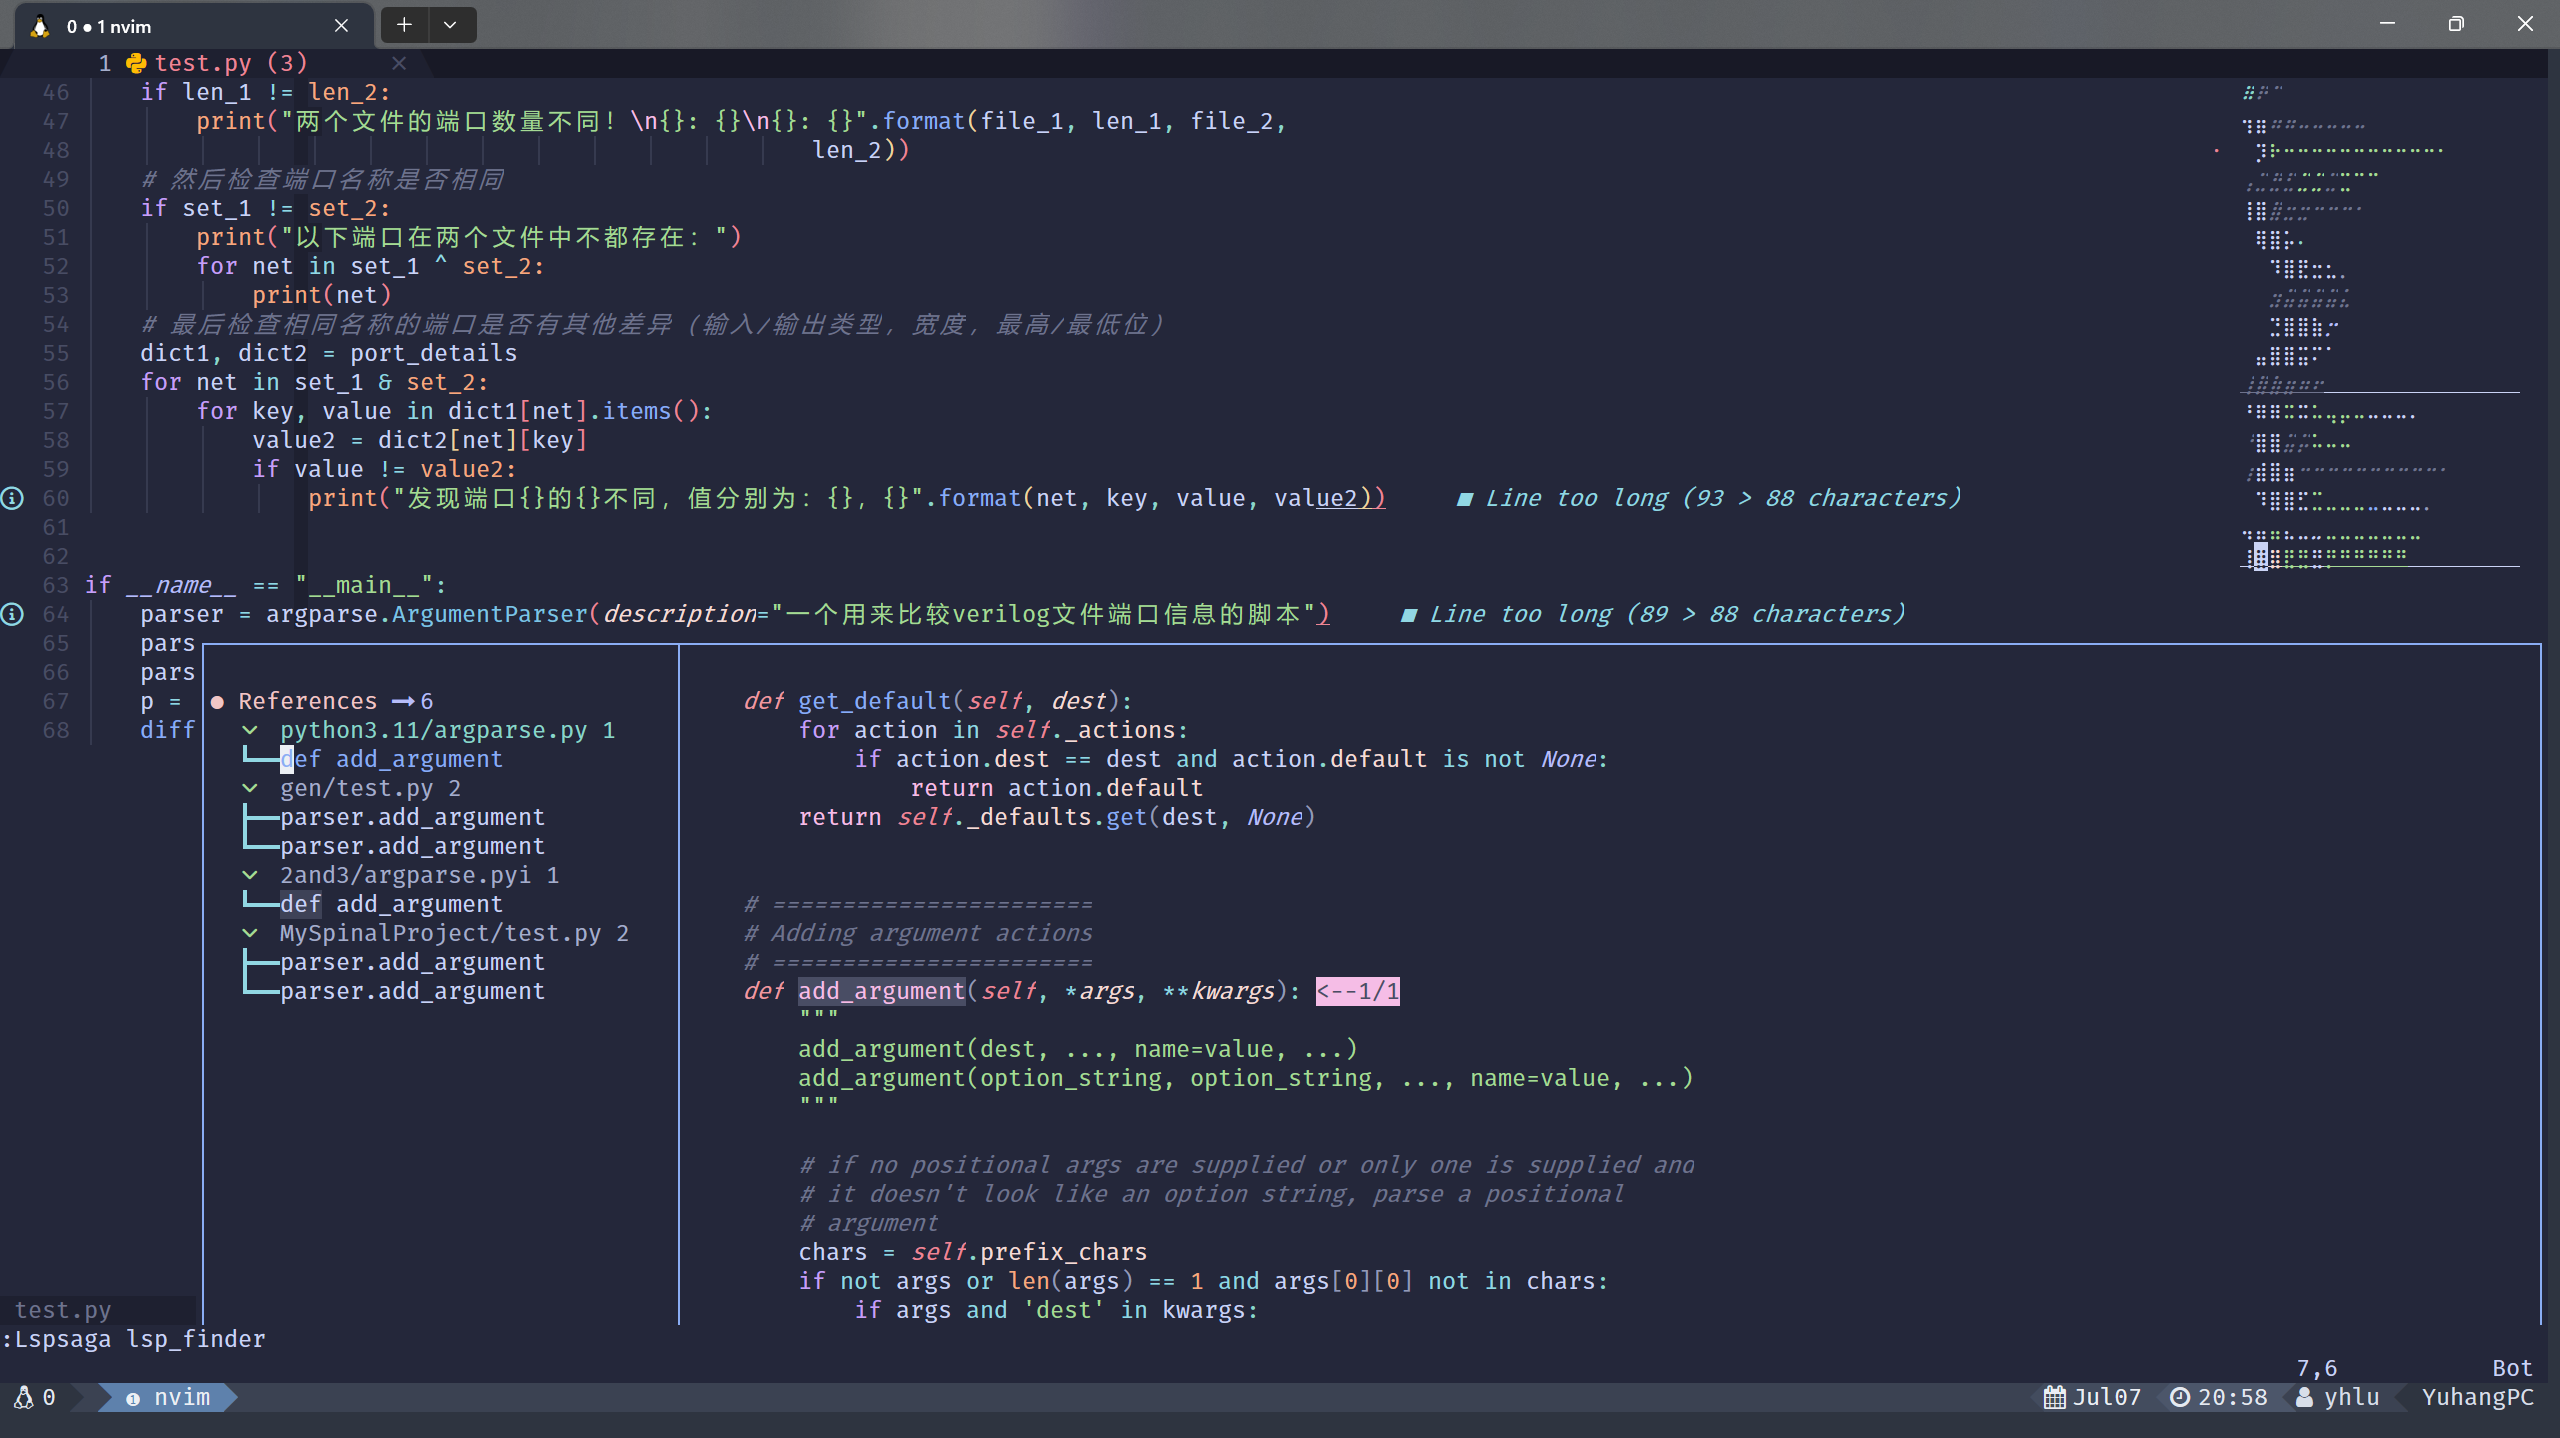Image resolution: width=2560 pixels, height=1438 pixels.
Task: Collapse the python3.11/argparse.py reference group
Action: coord(250,730)
